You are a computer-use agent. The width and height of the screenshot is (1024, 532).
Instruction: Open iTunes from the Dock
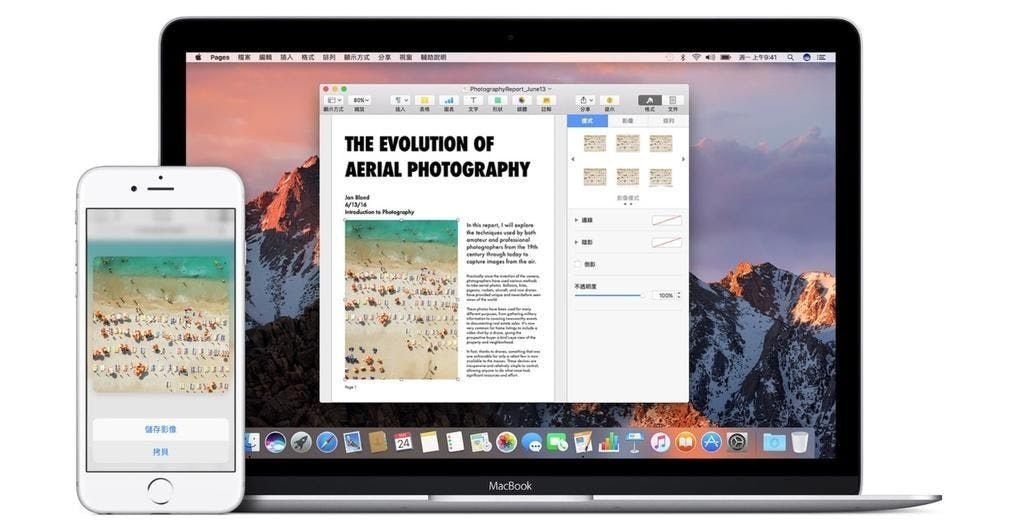tap(660, 442)
